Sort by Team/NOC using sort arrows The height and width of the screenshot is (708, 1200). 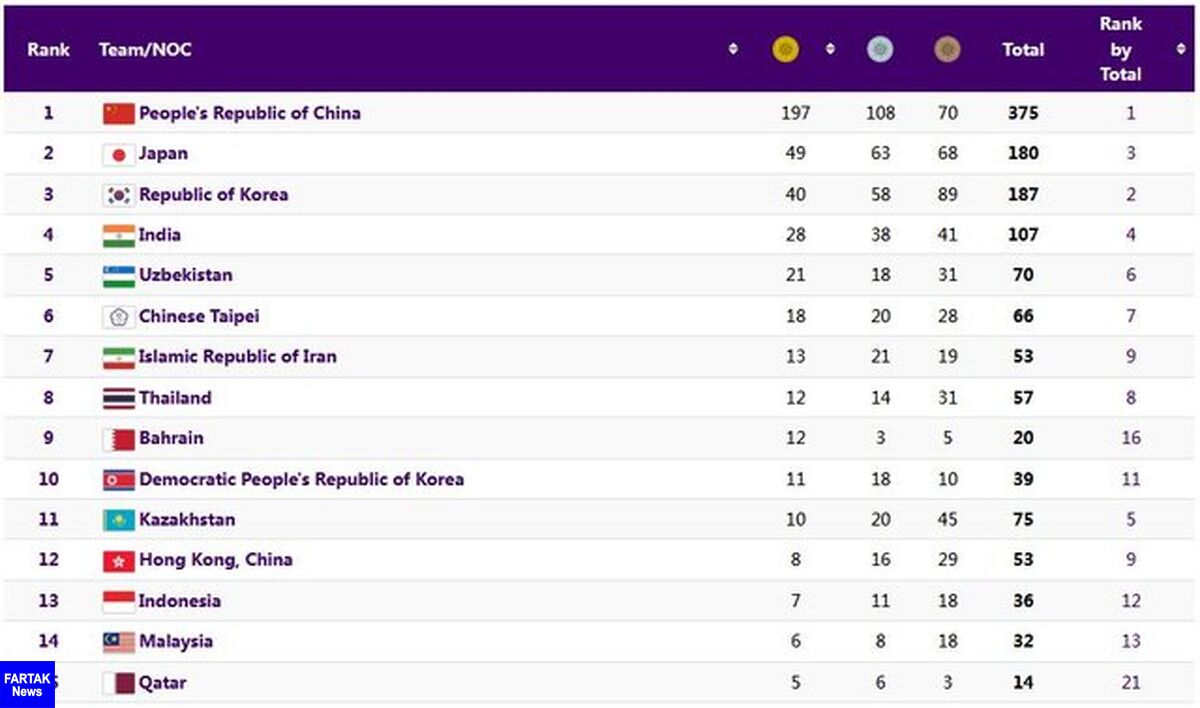click(x=733, y=49)
